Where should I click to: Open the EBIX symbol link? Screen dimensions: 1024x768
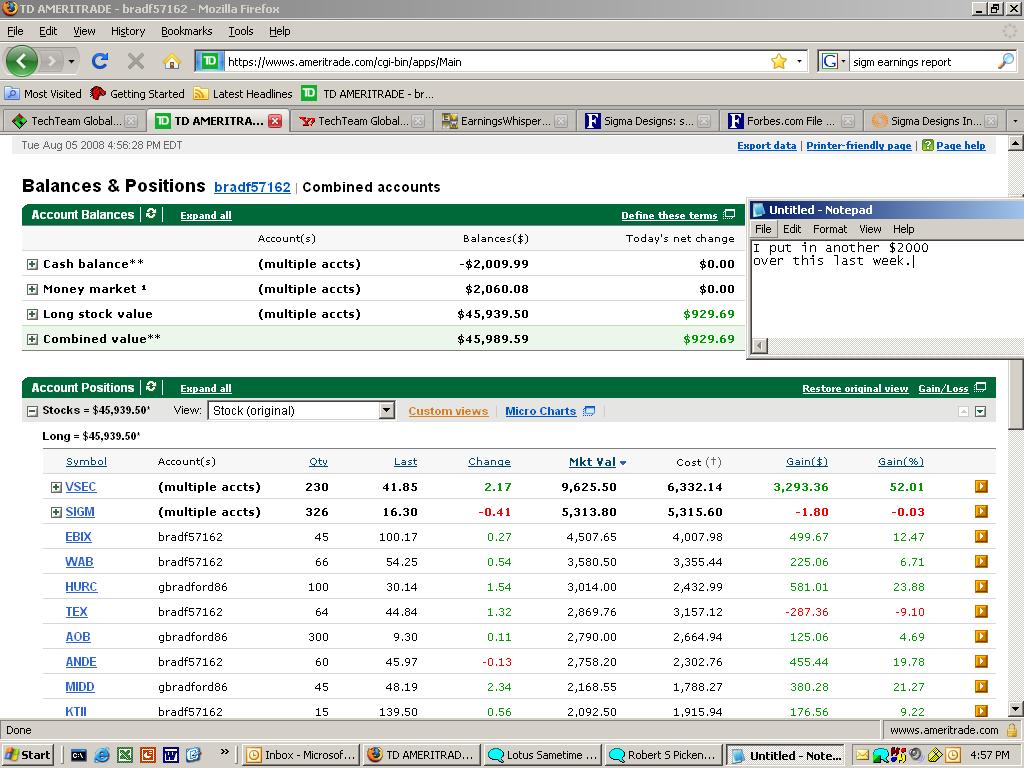[78, 537]
